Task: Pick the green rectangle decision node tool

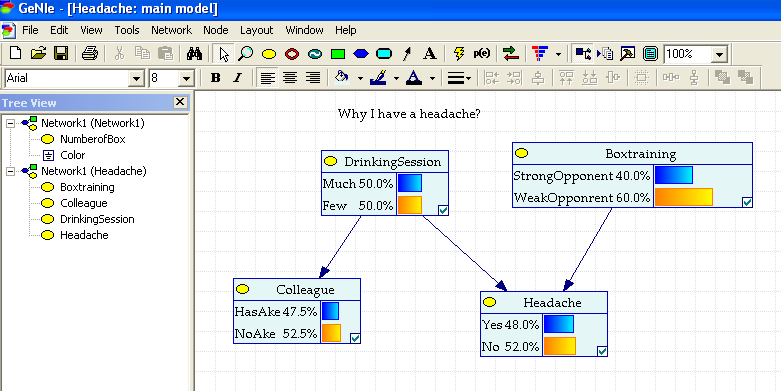Action: [338, 54]
